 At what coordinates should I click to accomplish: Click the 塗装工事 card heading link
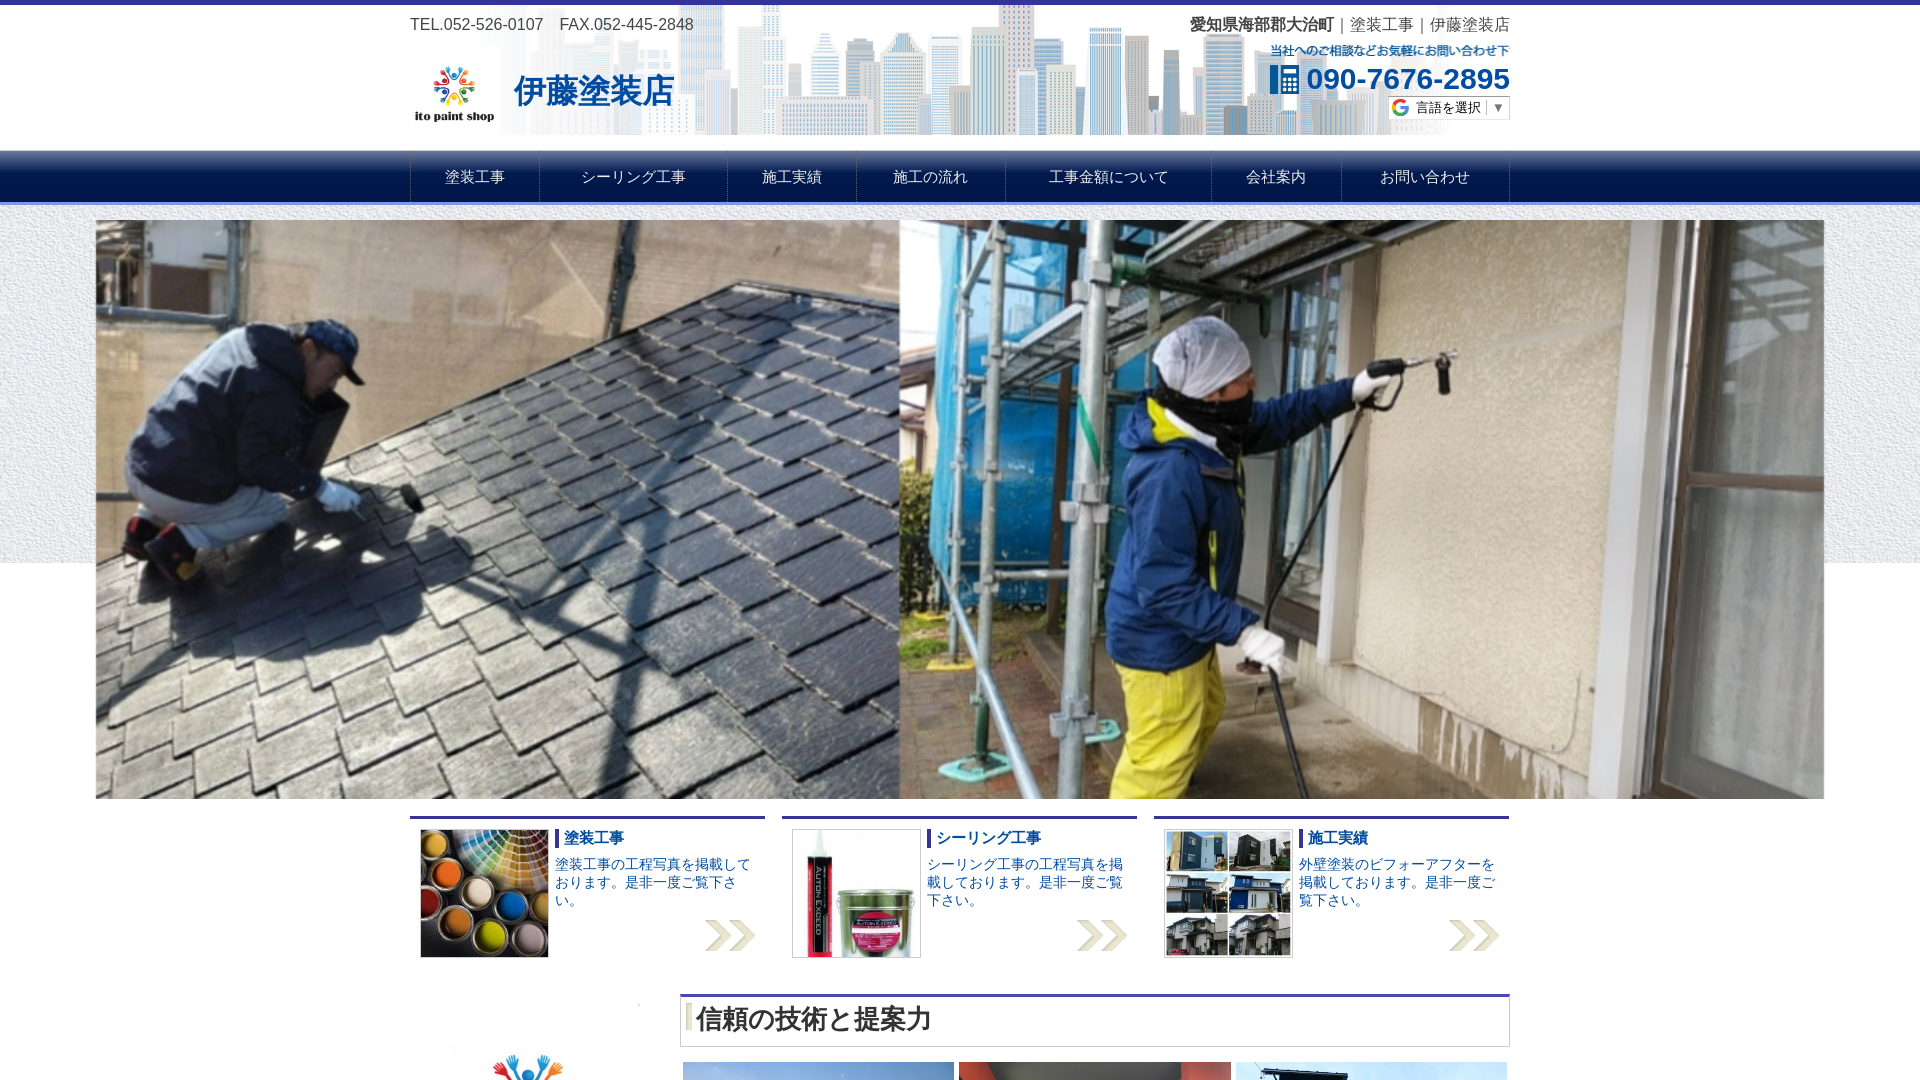click(594, 838)
